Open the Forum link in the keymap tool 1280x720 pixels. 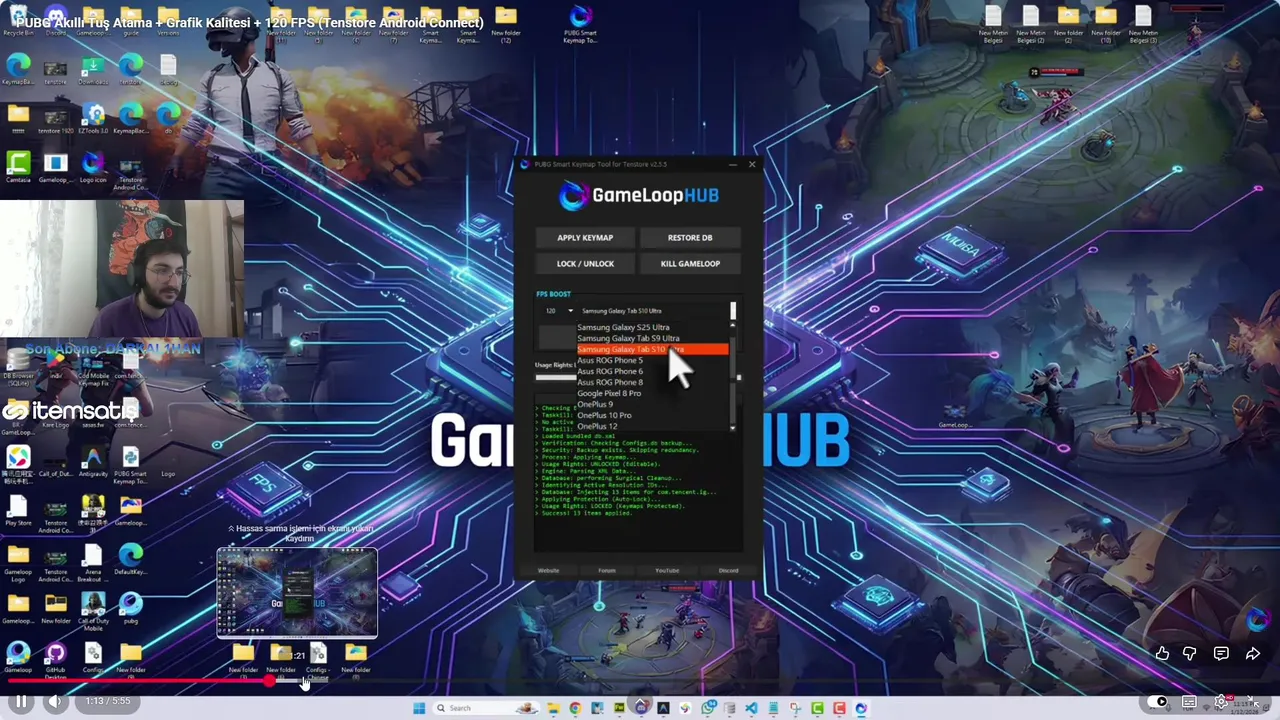pos(607,571)
